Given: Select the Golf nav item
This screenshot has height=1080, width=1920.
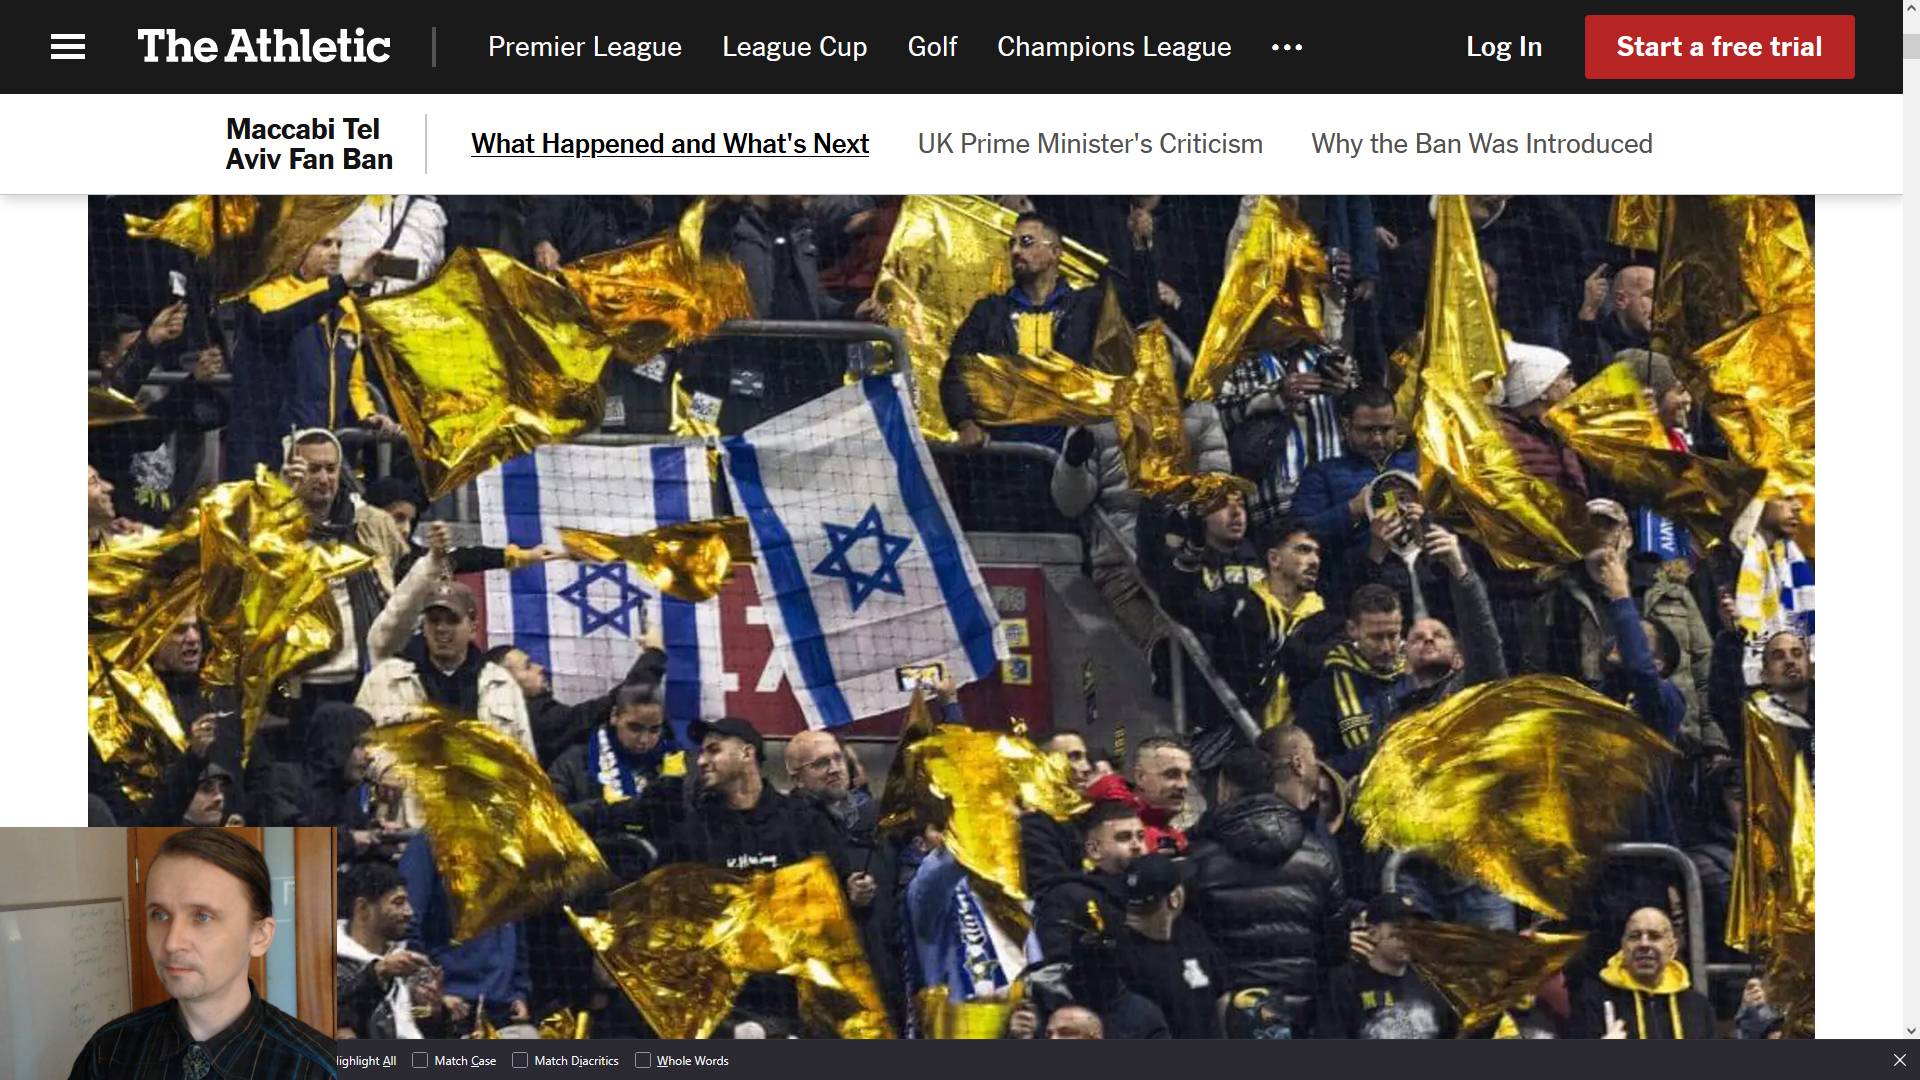Looking at the screenshot, I should (932, 47).
